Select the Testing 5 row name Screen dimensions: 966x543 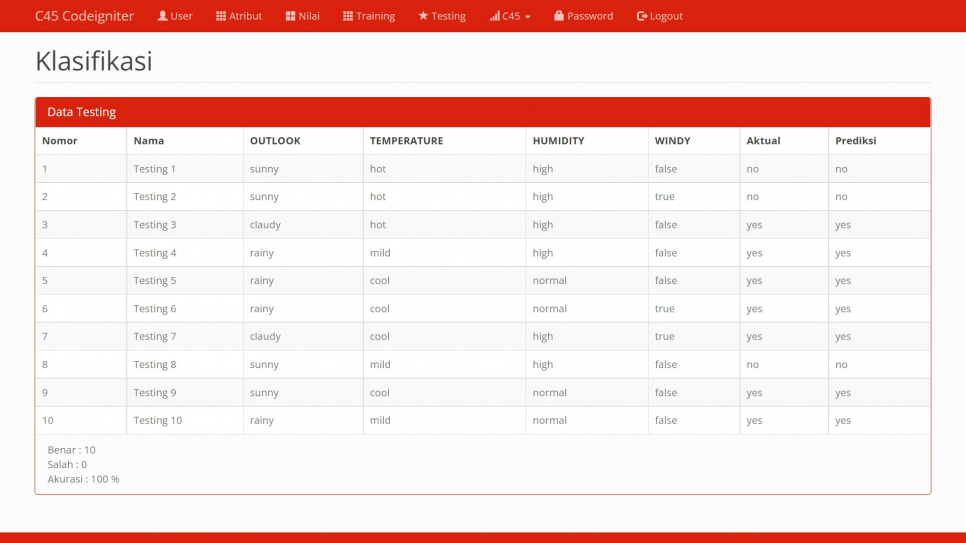coord(155,281)
